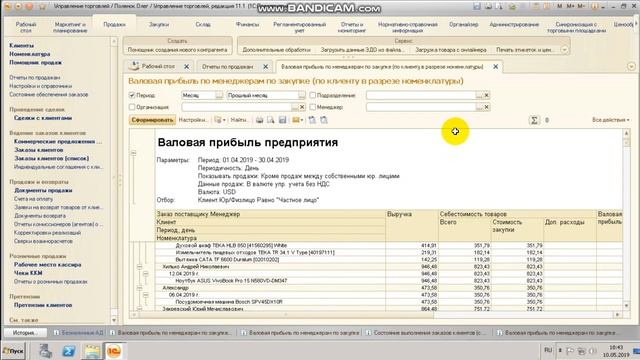Open the Прошлый месяц period selector
This screenshot has height=360, width=640.
pos(302,95)
